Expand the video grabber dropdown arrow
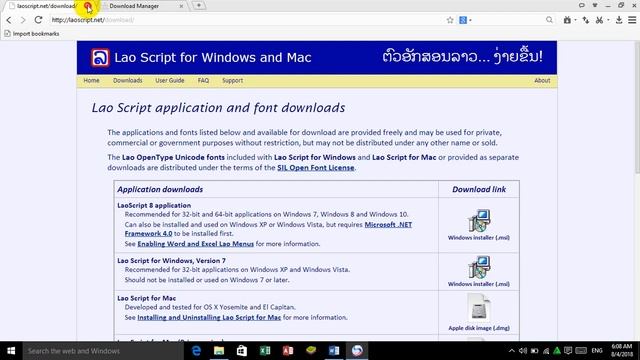The width and height of the screenshot is (640, 360). [x=575, y=20]
